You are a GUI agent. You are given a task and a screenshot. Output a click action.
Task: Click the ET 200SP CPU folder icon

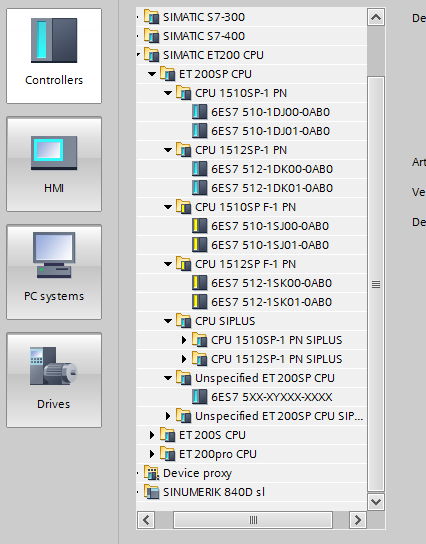click(x=168, y=74)
